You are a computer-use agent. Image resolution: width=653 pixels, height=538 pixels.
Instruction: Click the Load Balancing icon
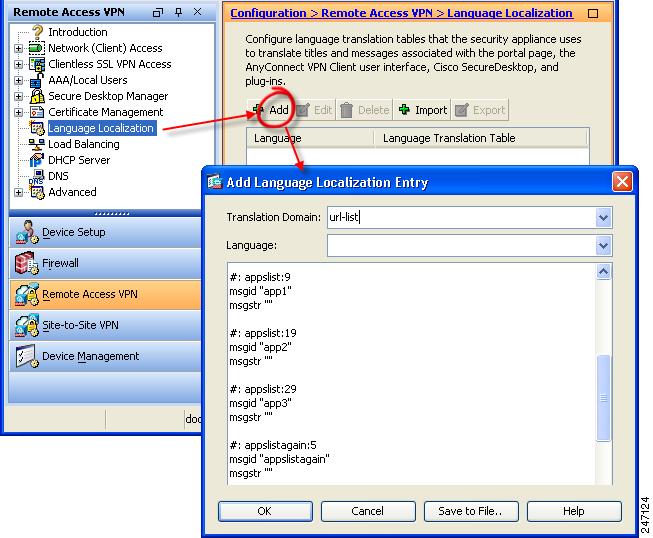click(37, 144)
